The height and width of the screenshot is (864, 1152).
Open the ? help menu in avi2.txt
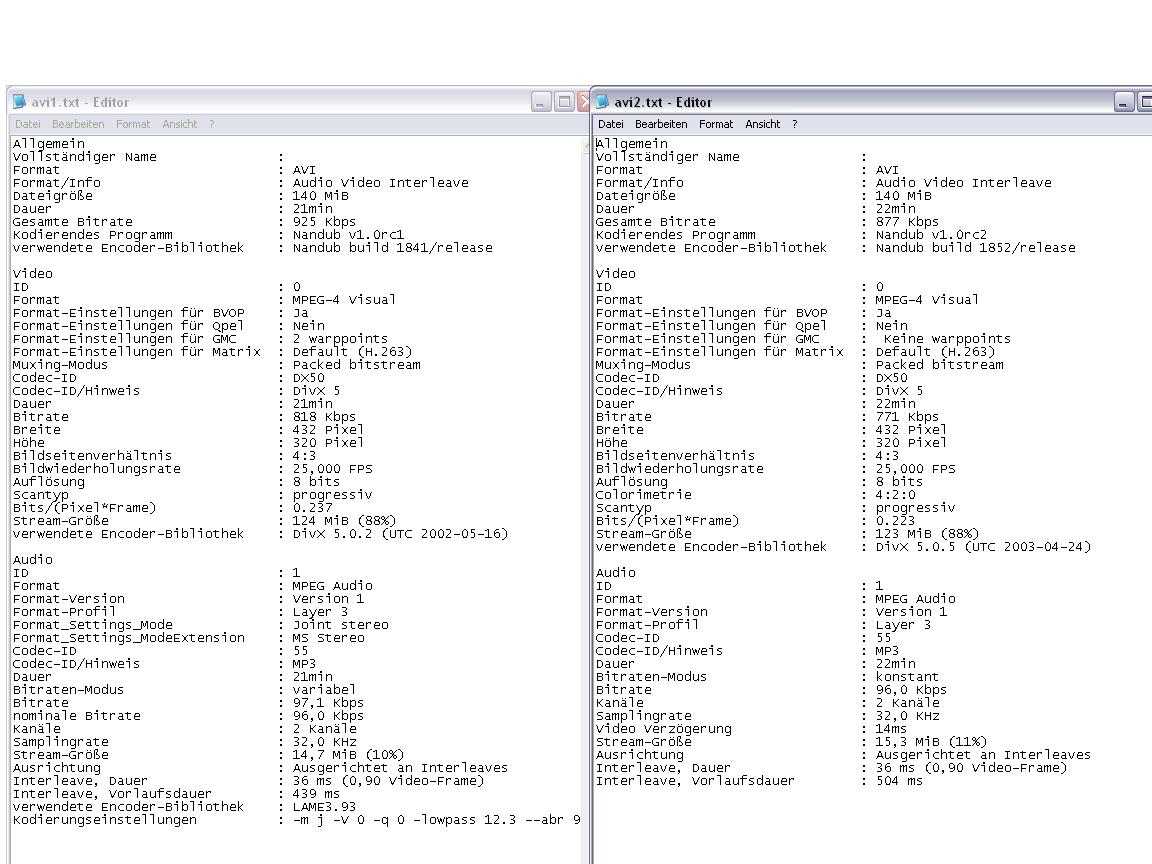tap(795, 124)
